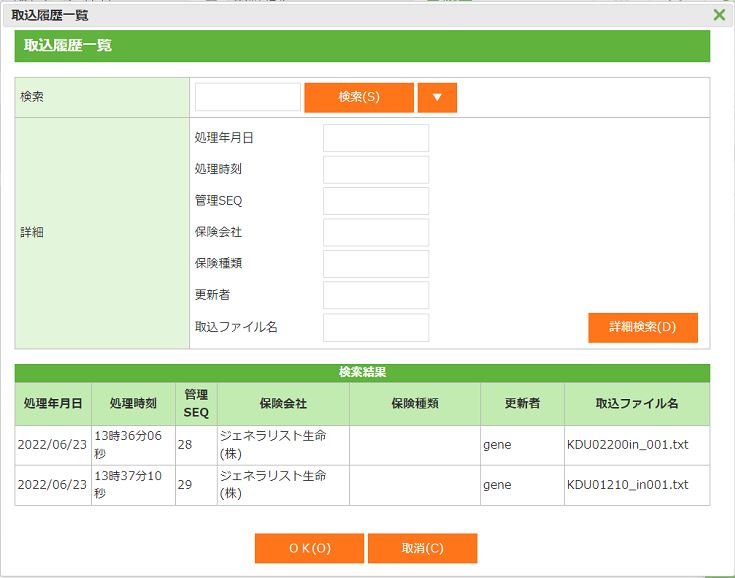Click the 管理SEQ 29 cell

[196, 485]
